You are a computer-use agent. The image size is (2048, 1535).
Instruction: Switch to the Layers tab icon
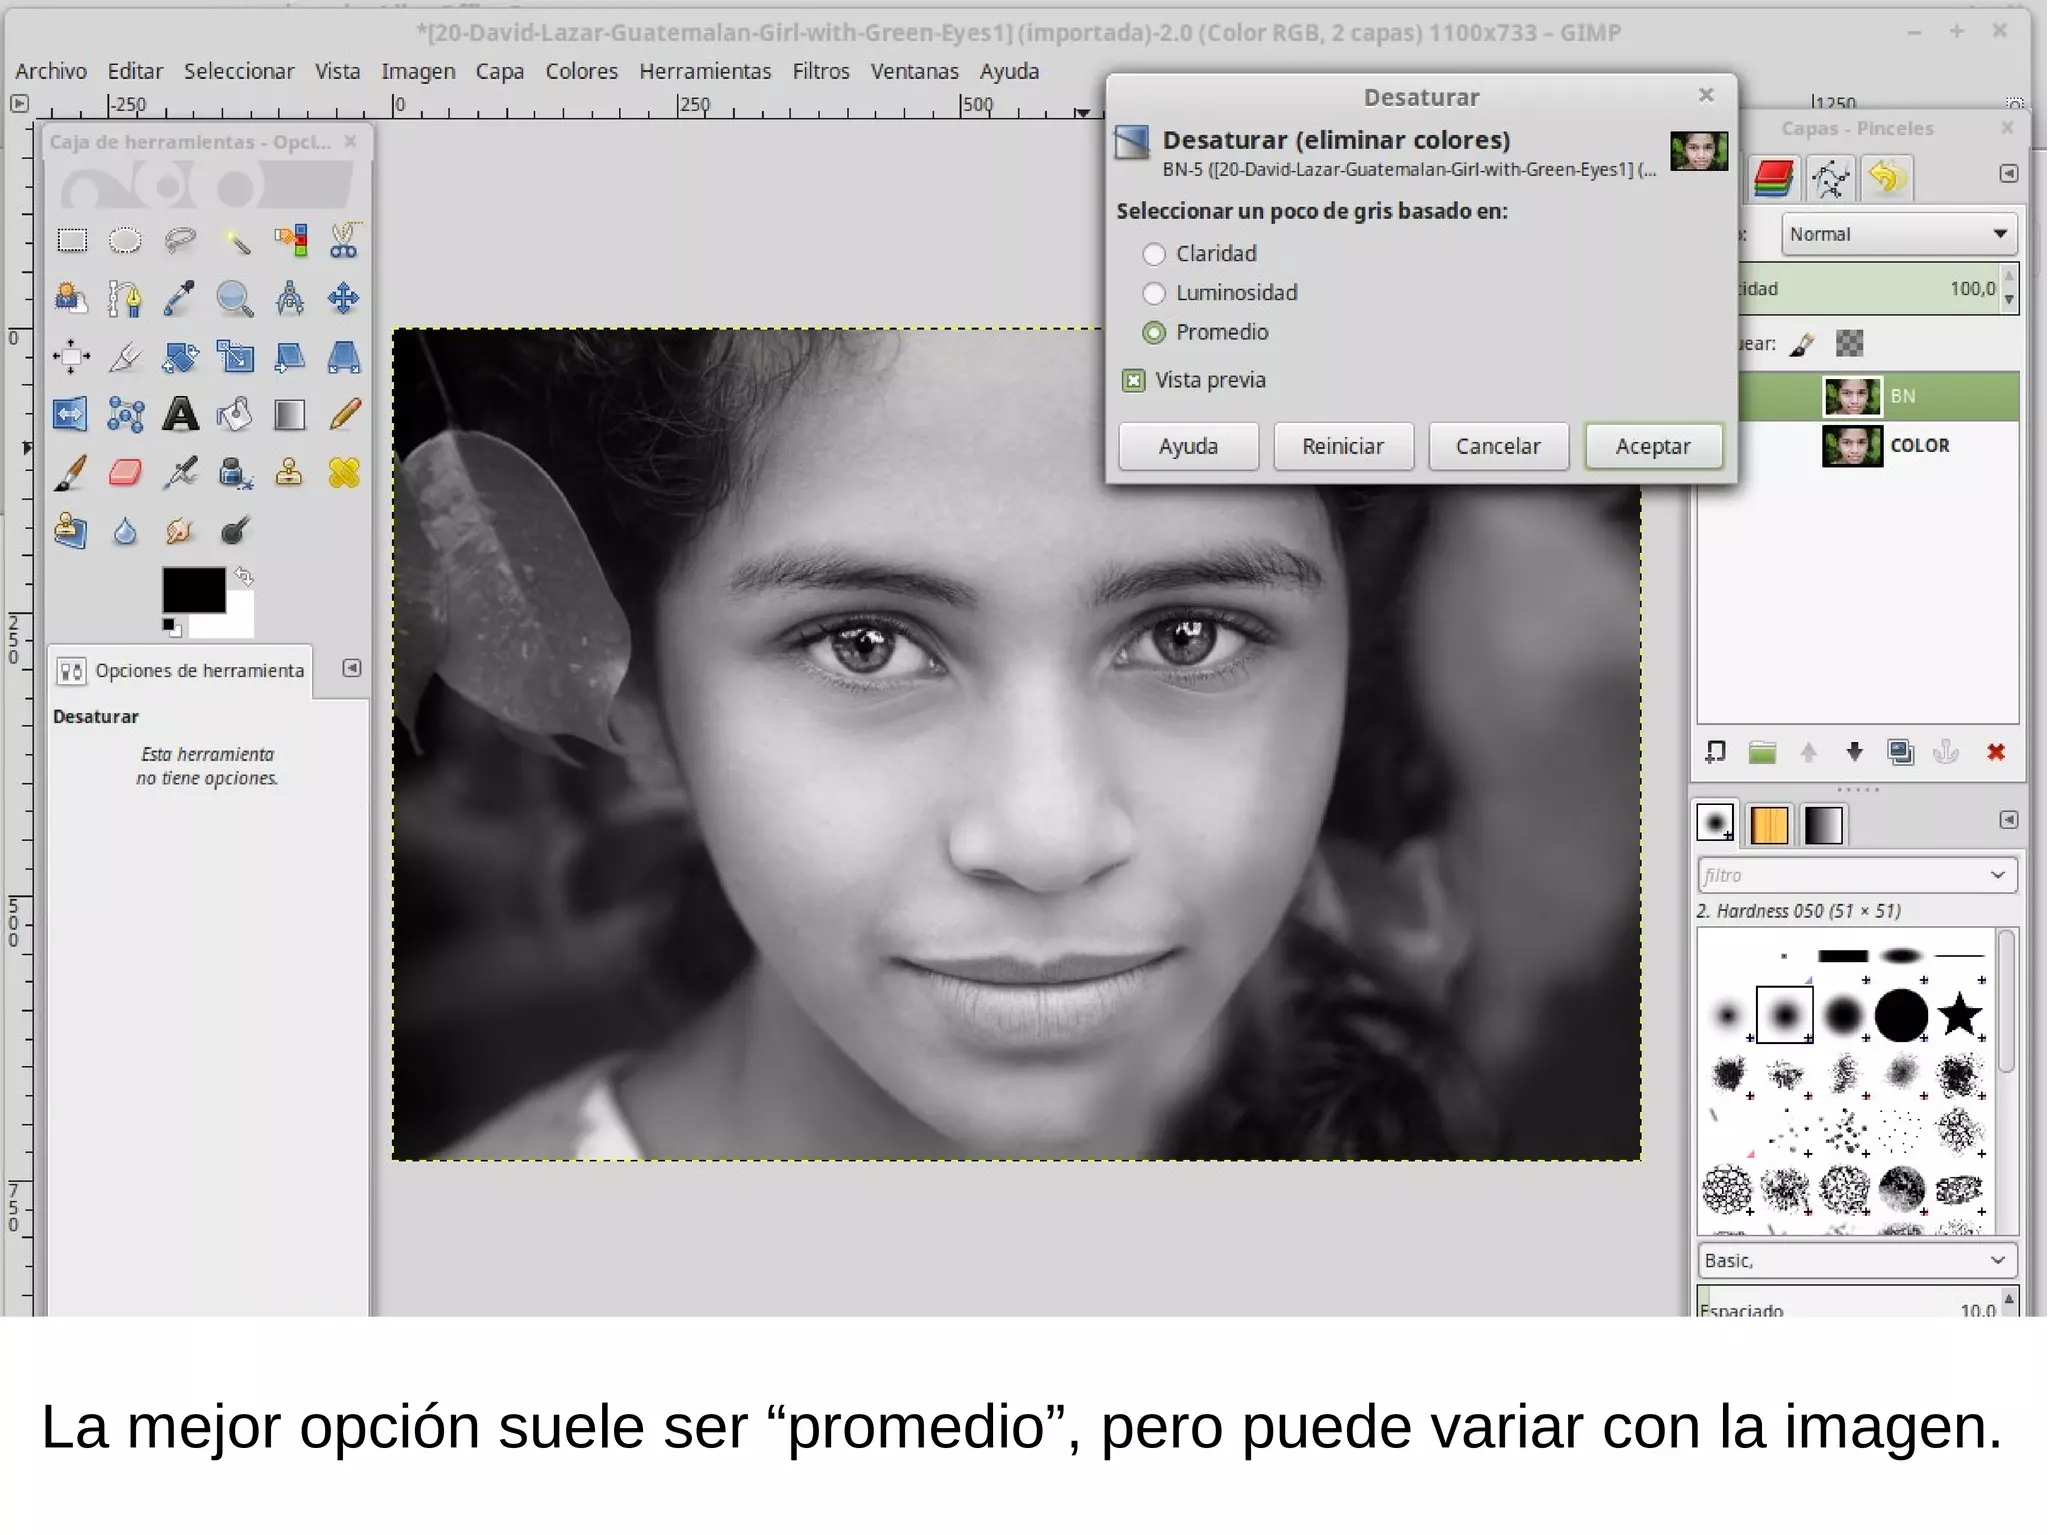tap(1773, 179)
